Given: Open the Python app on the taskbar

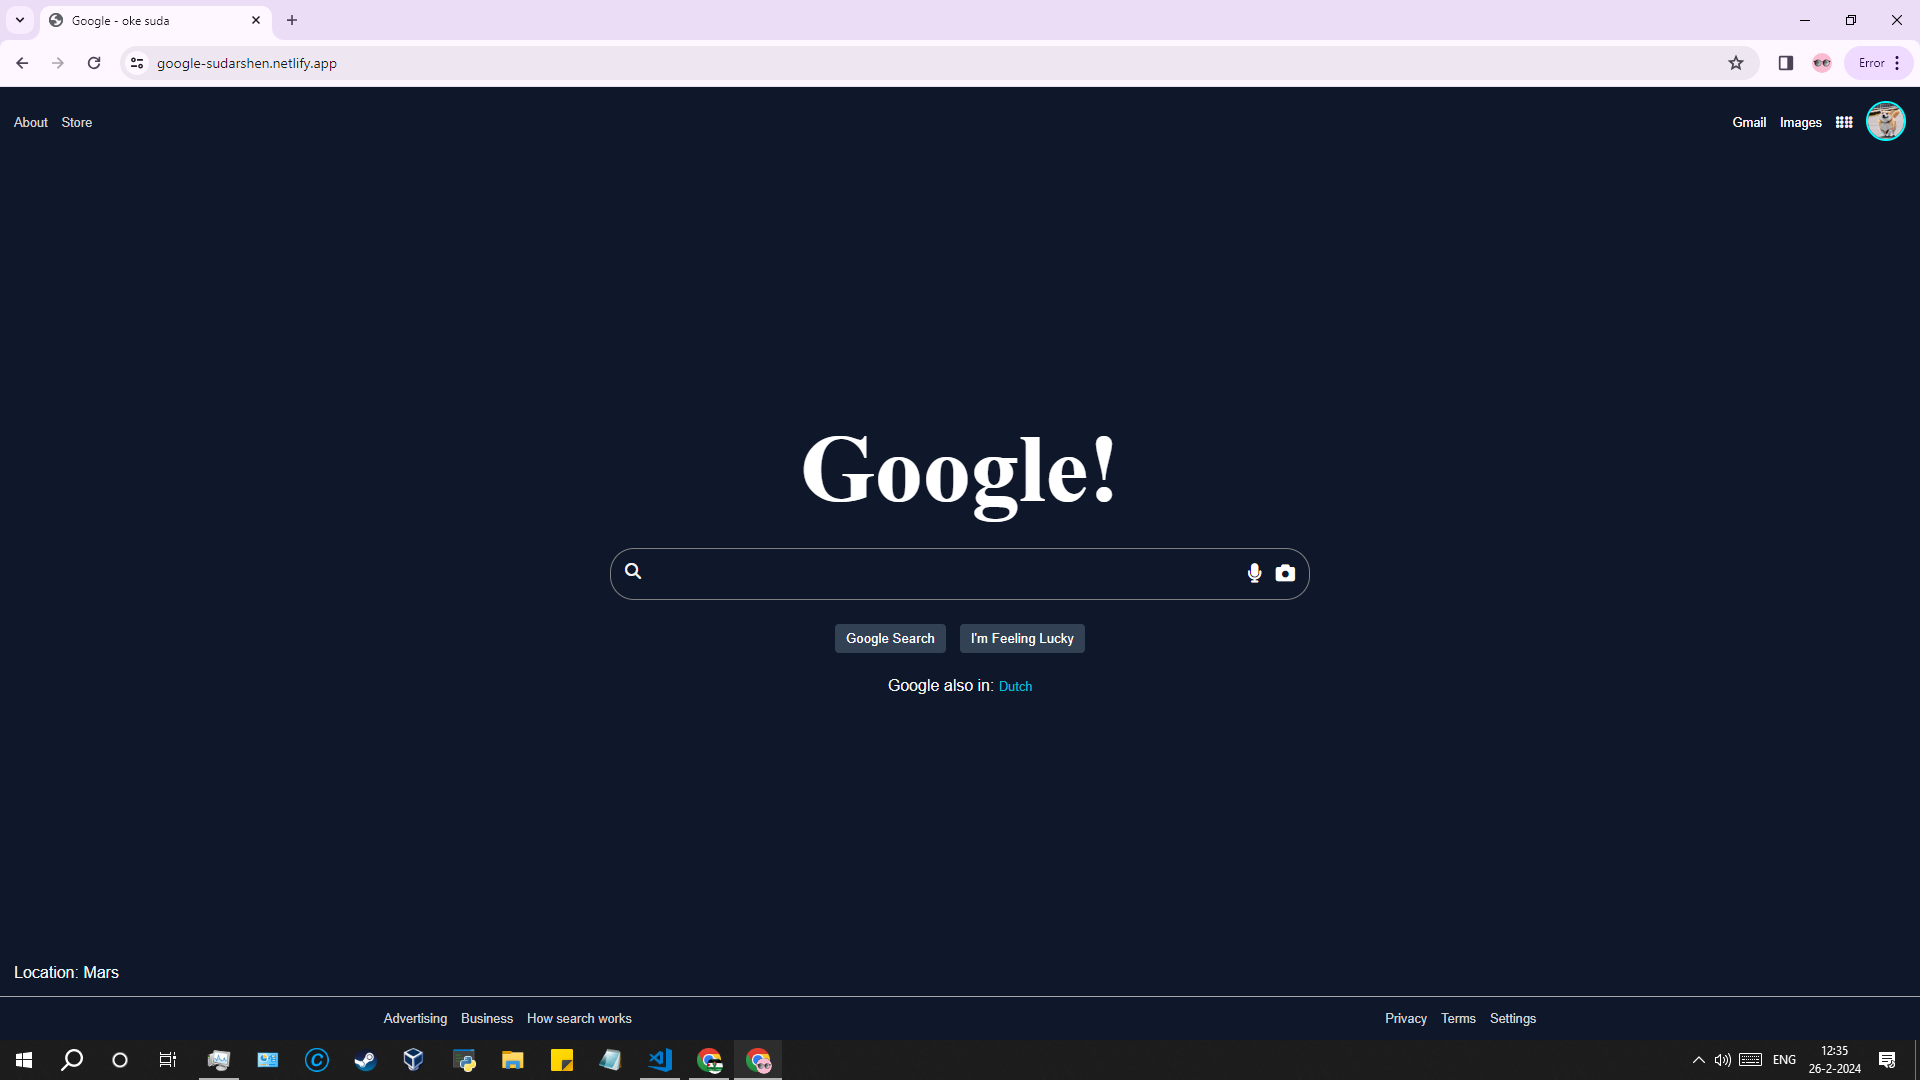Looking at the screenshot, I should click(x=464, y=1060).
